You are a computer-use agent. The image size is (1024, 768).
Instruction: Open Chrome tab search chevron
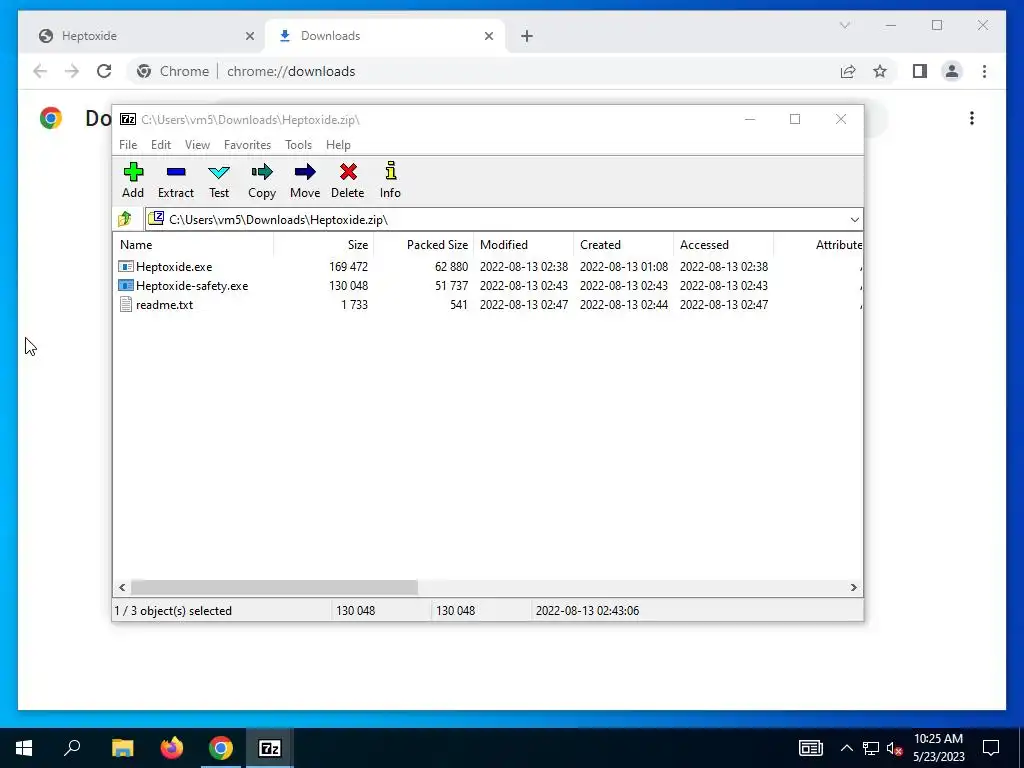point(844,25)
